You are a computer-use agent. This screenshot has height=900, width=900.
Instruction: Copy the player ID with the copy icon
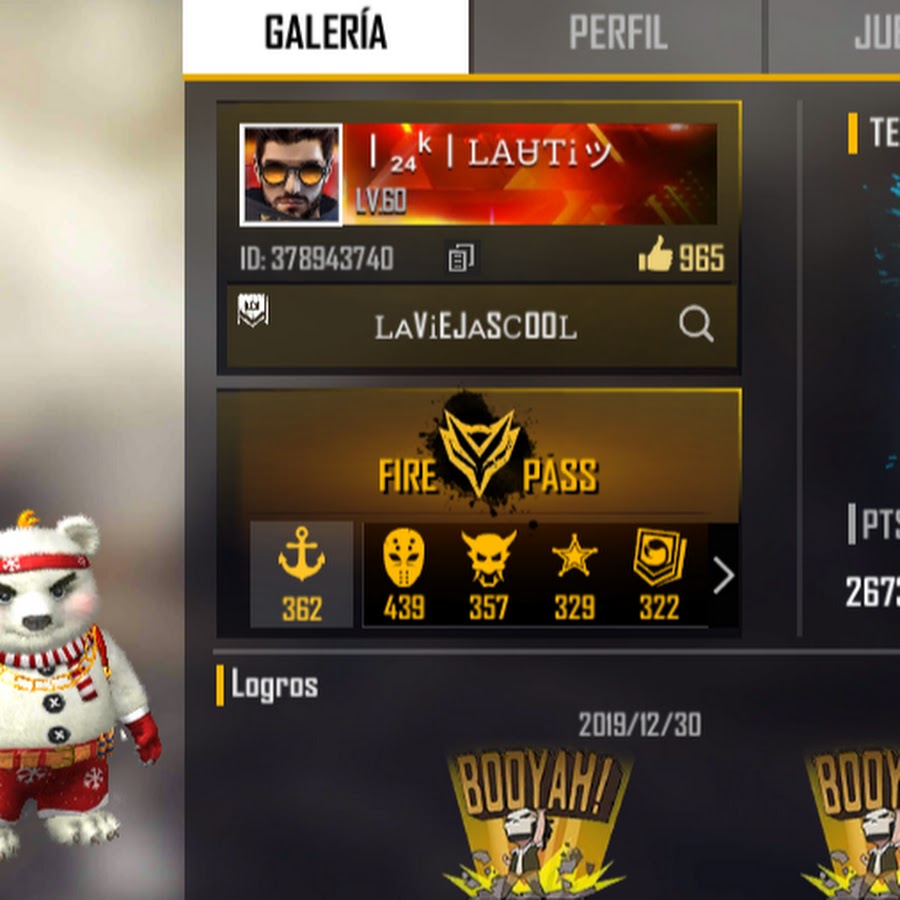[x=461, y=258]
